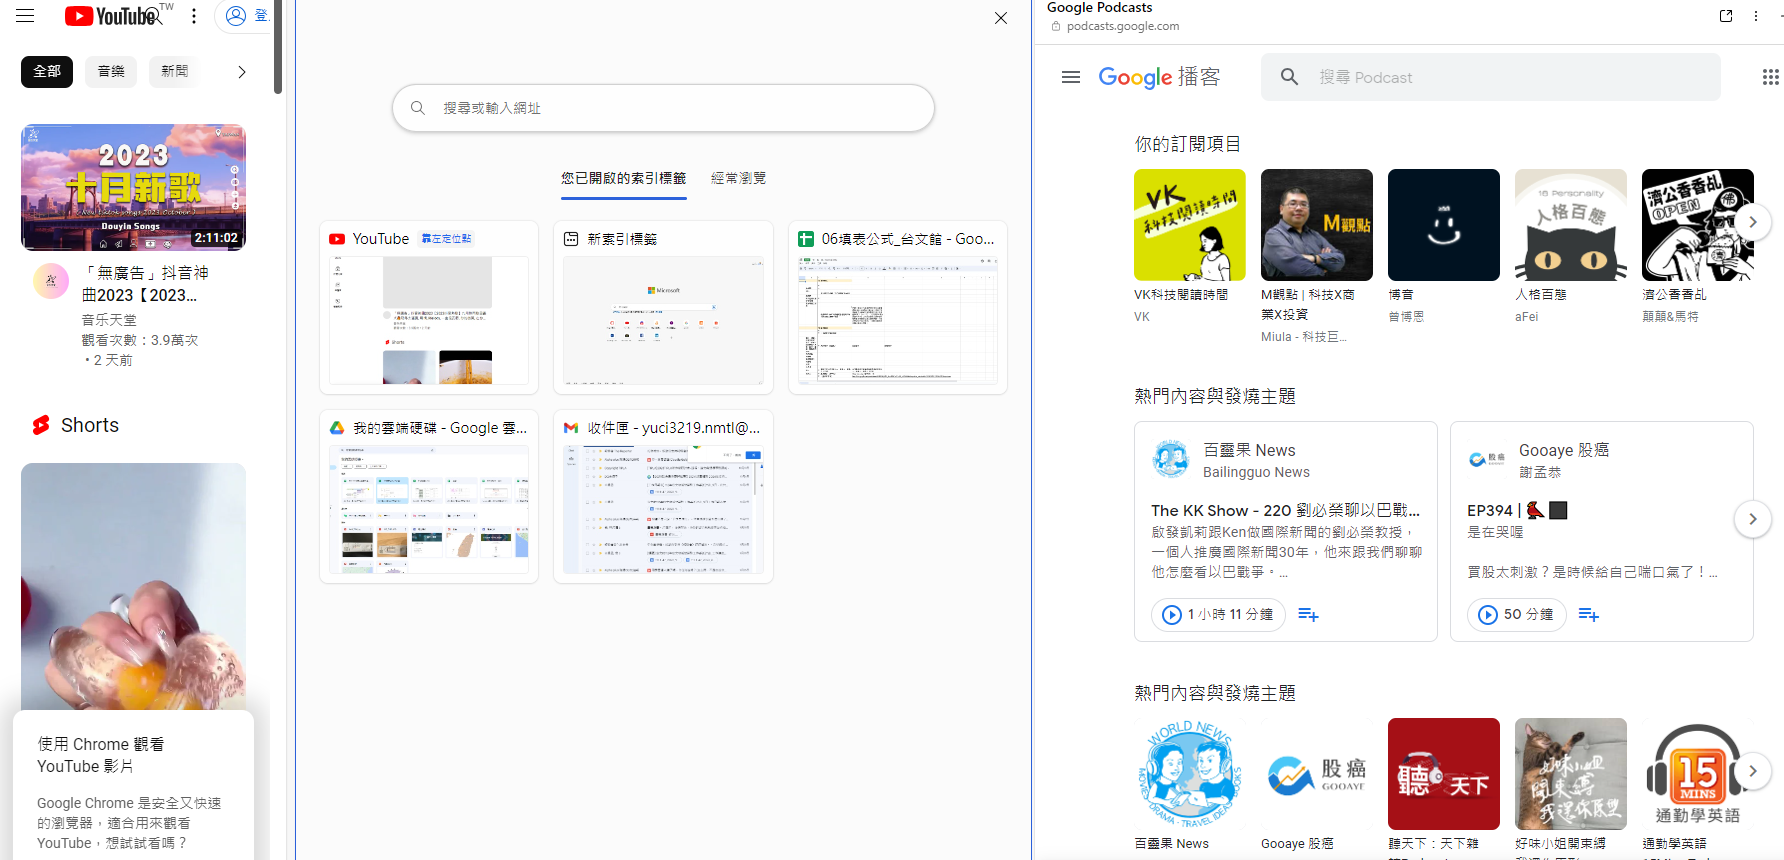The image size is (1784, 860).
Task: Click the Google Sheets favicon
Action: pyautogui.click(x=805, y=239)
